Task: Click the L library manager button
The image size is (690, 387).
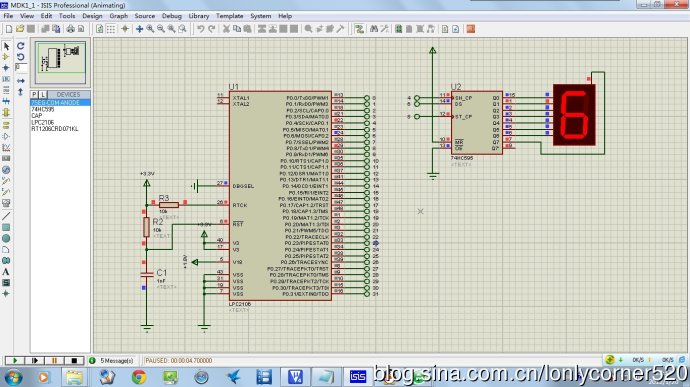Action: (43, 94)
